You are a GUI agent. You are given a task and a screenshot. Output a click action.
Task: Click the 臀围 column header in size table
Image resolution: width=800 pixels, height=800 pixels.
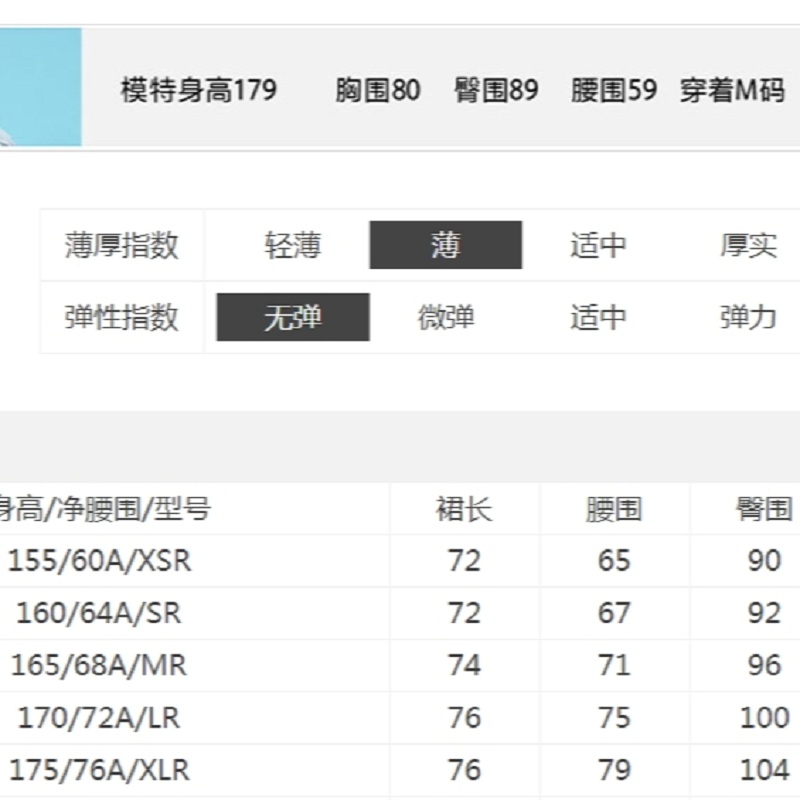tap(764, 510)
